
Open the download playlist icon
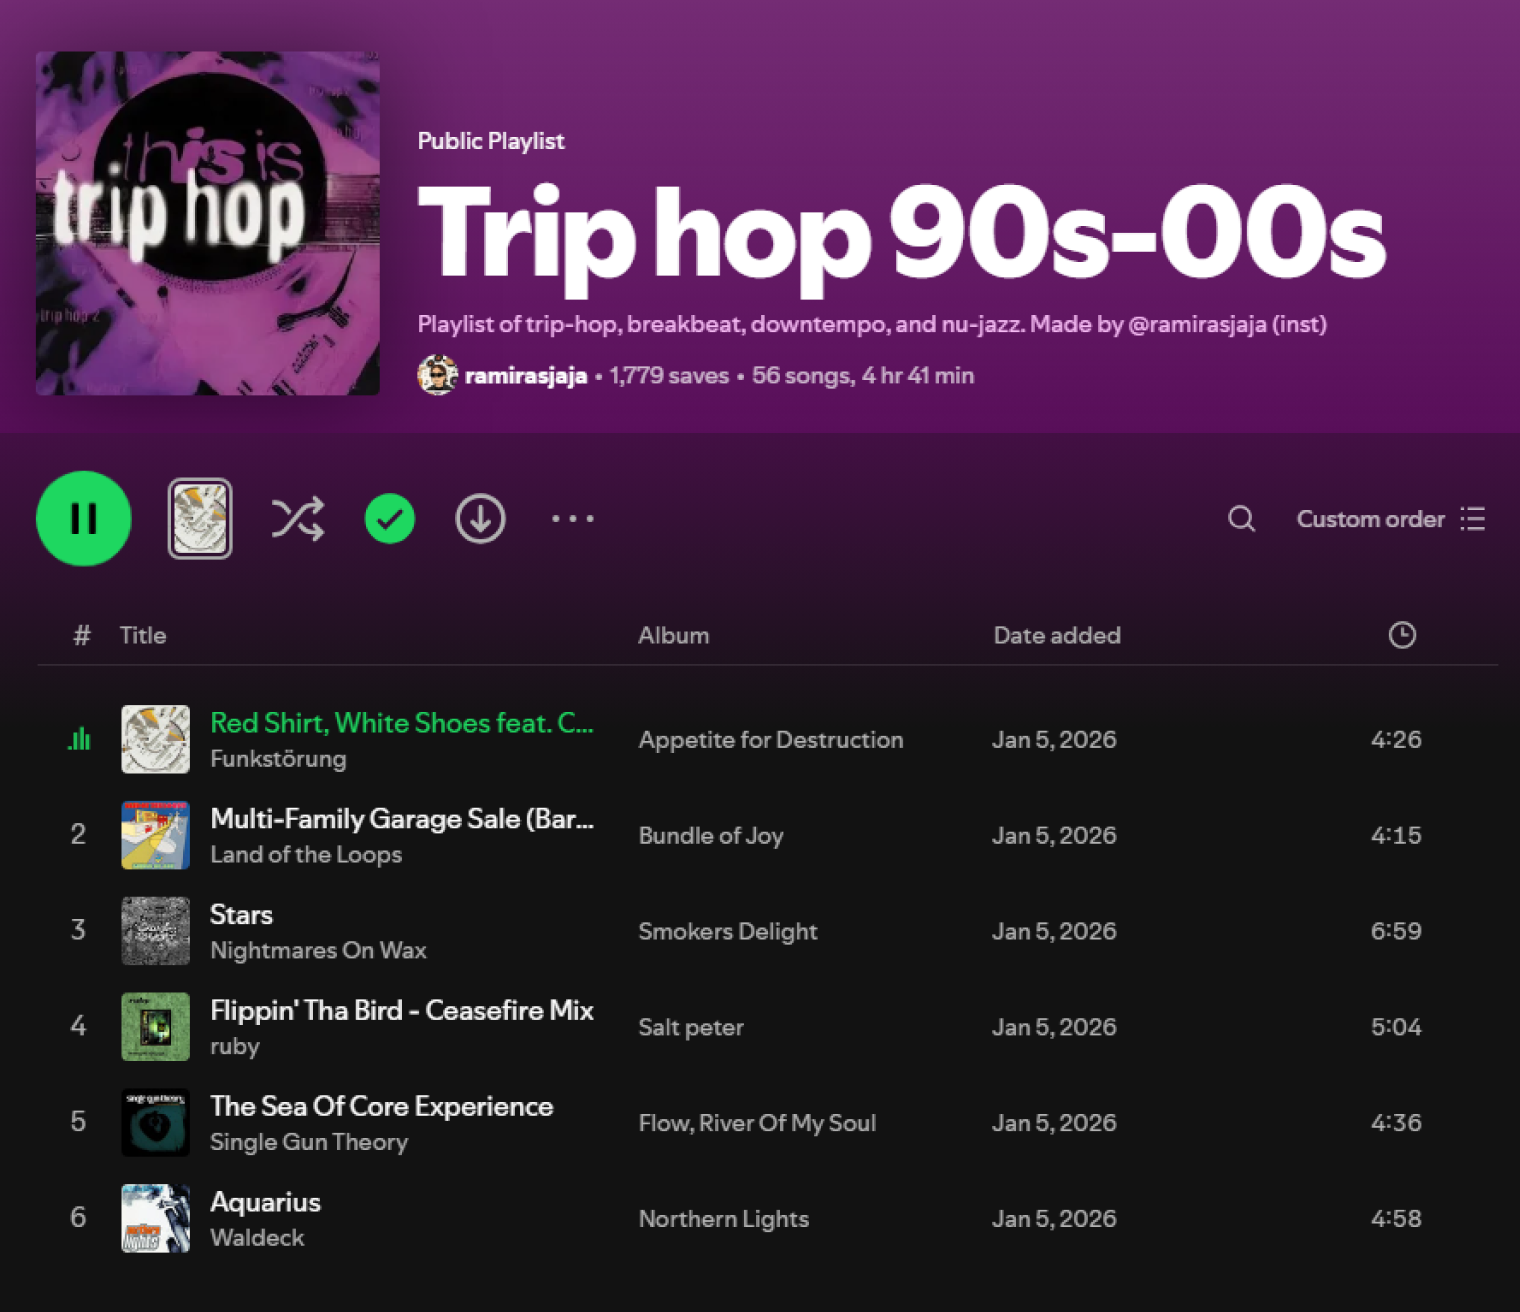pos(480,518)
